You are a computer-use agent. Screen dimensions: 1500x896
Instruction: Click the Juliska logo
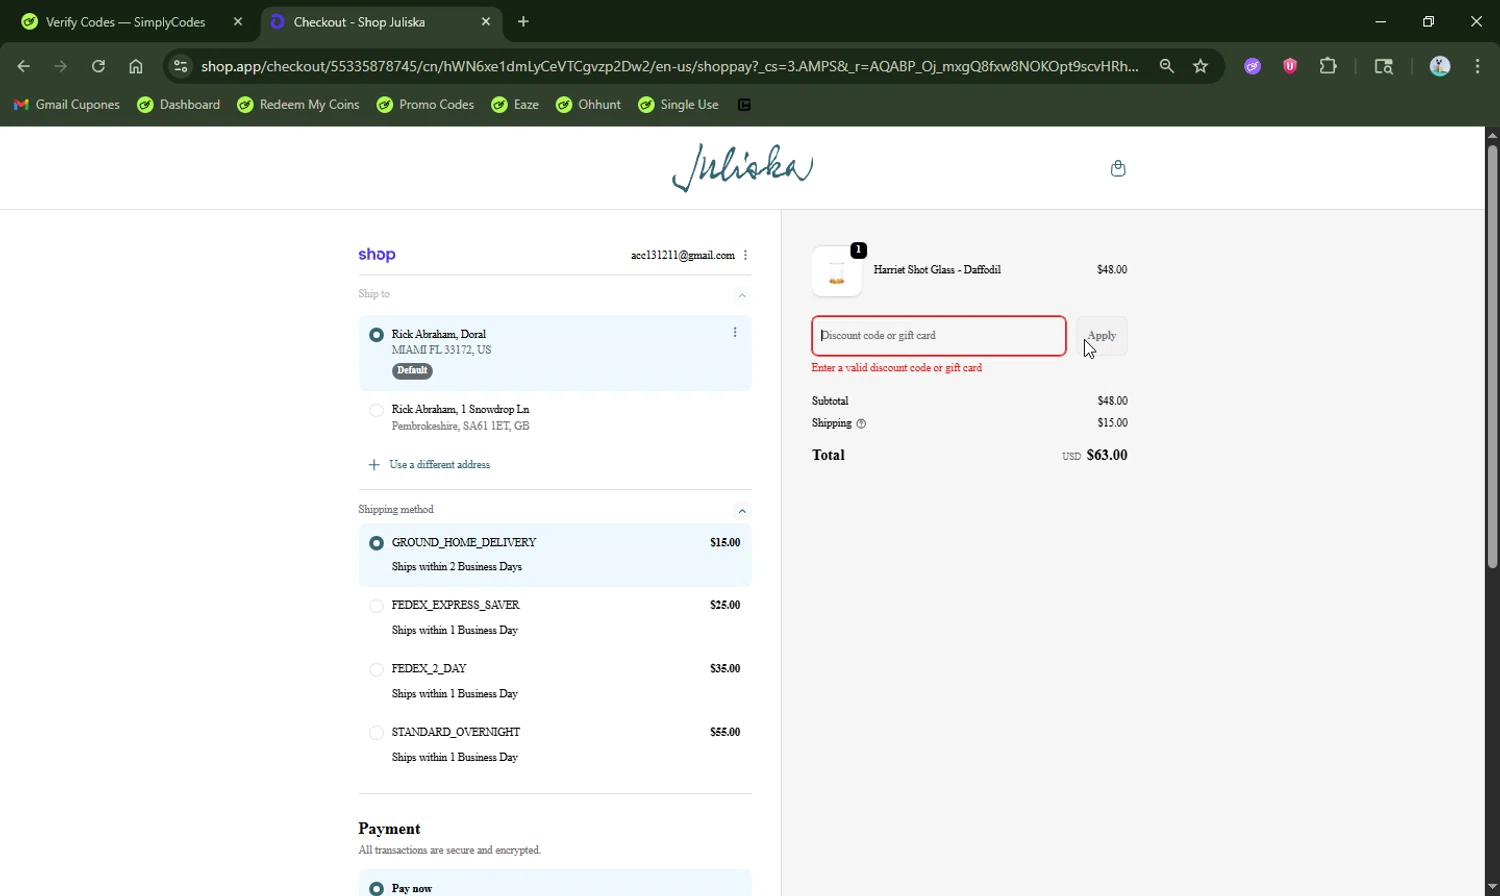[x=742, y=168]
